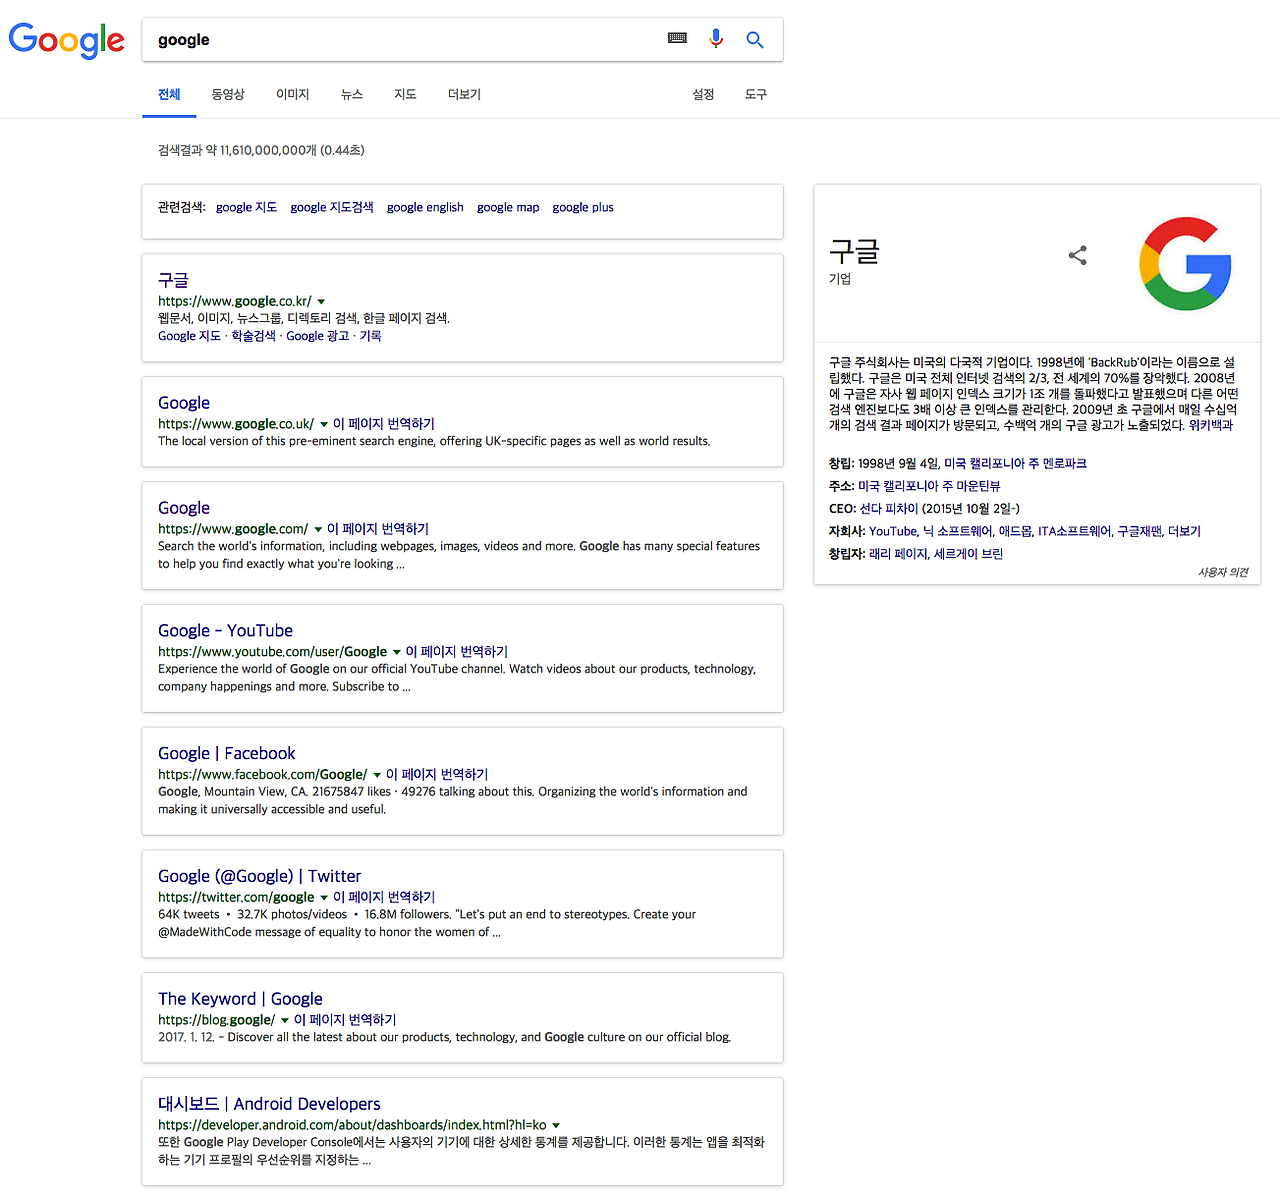Click '애드몹' subsidiary link
Viewport: 1280px width, 1196px height.
click(1015, 532)
